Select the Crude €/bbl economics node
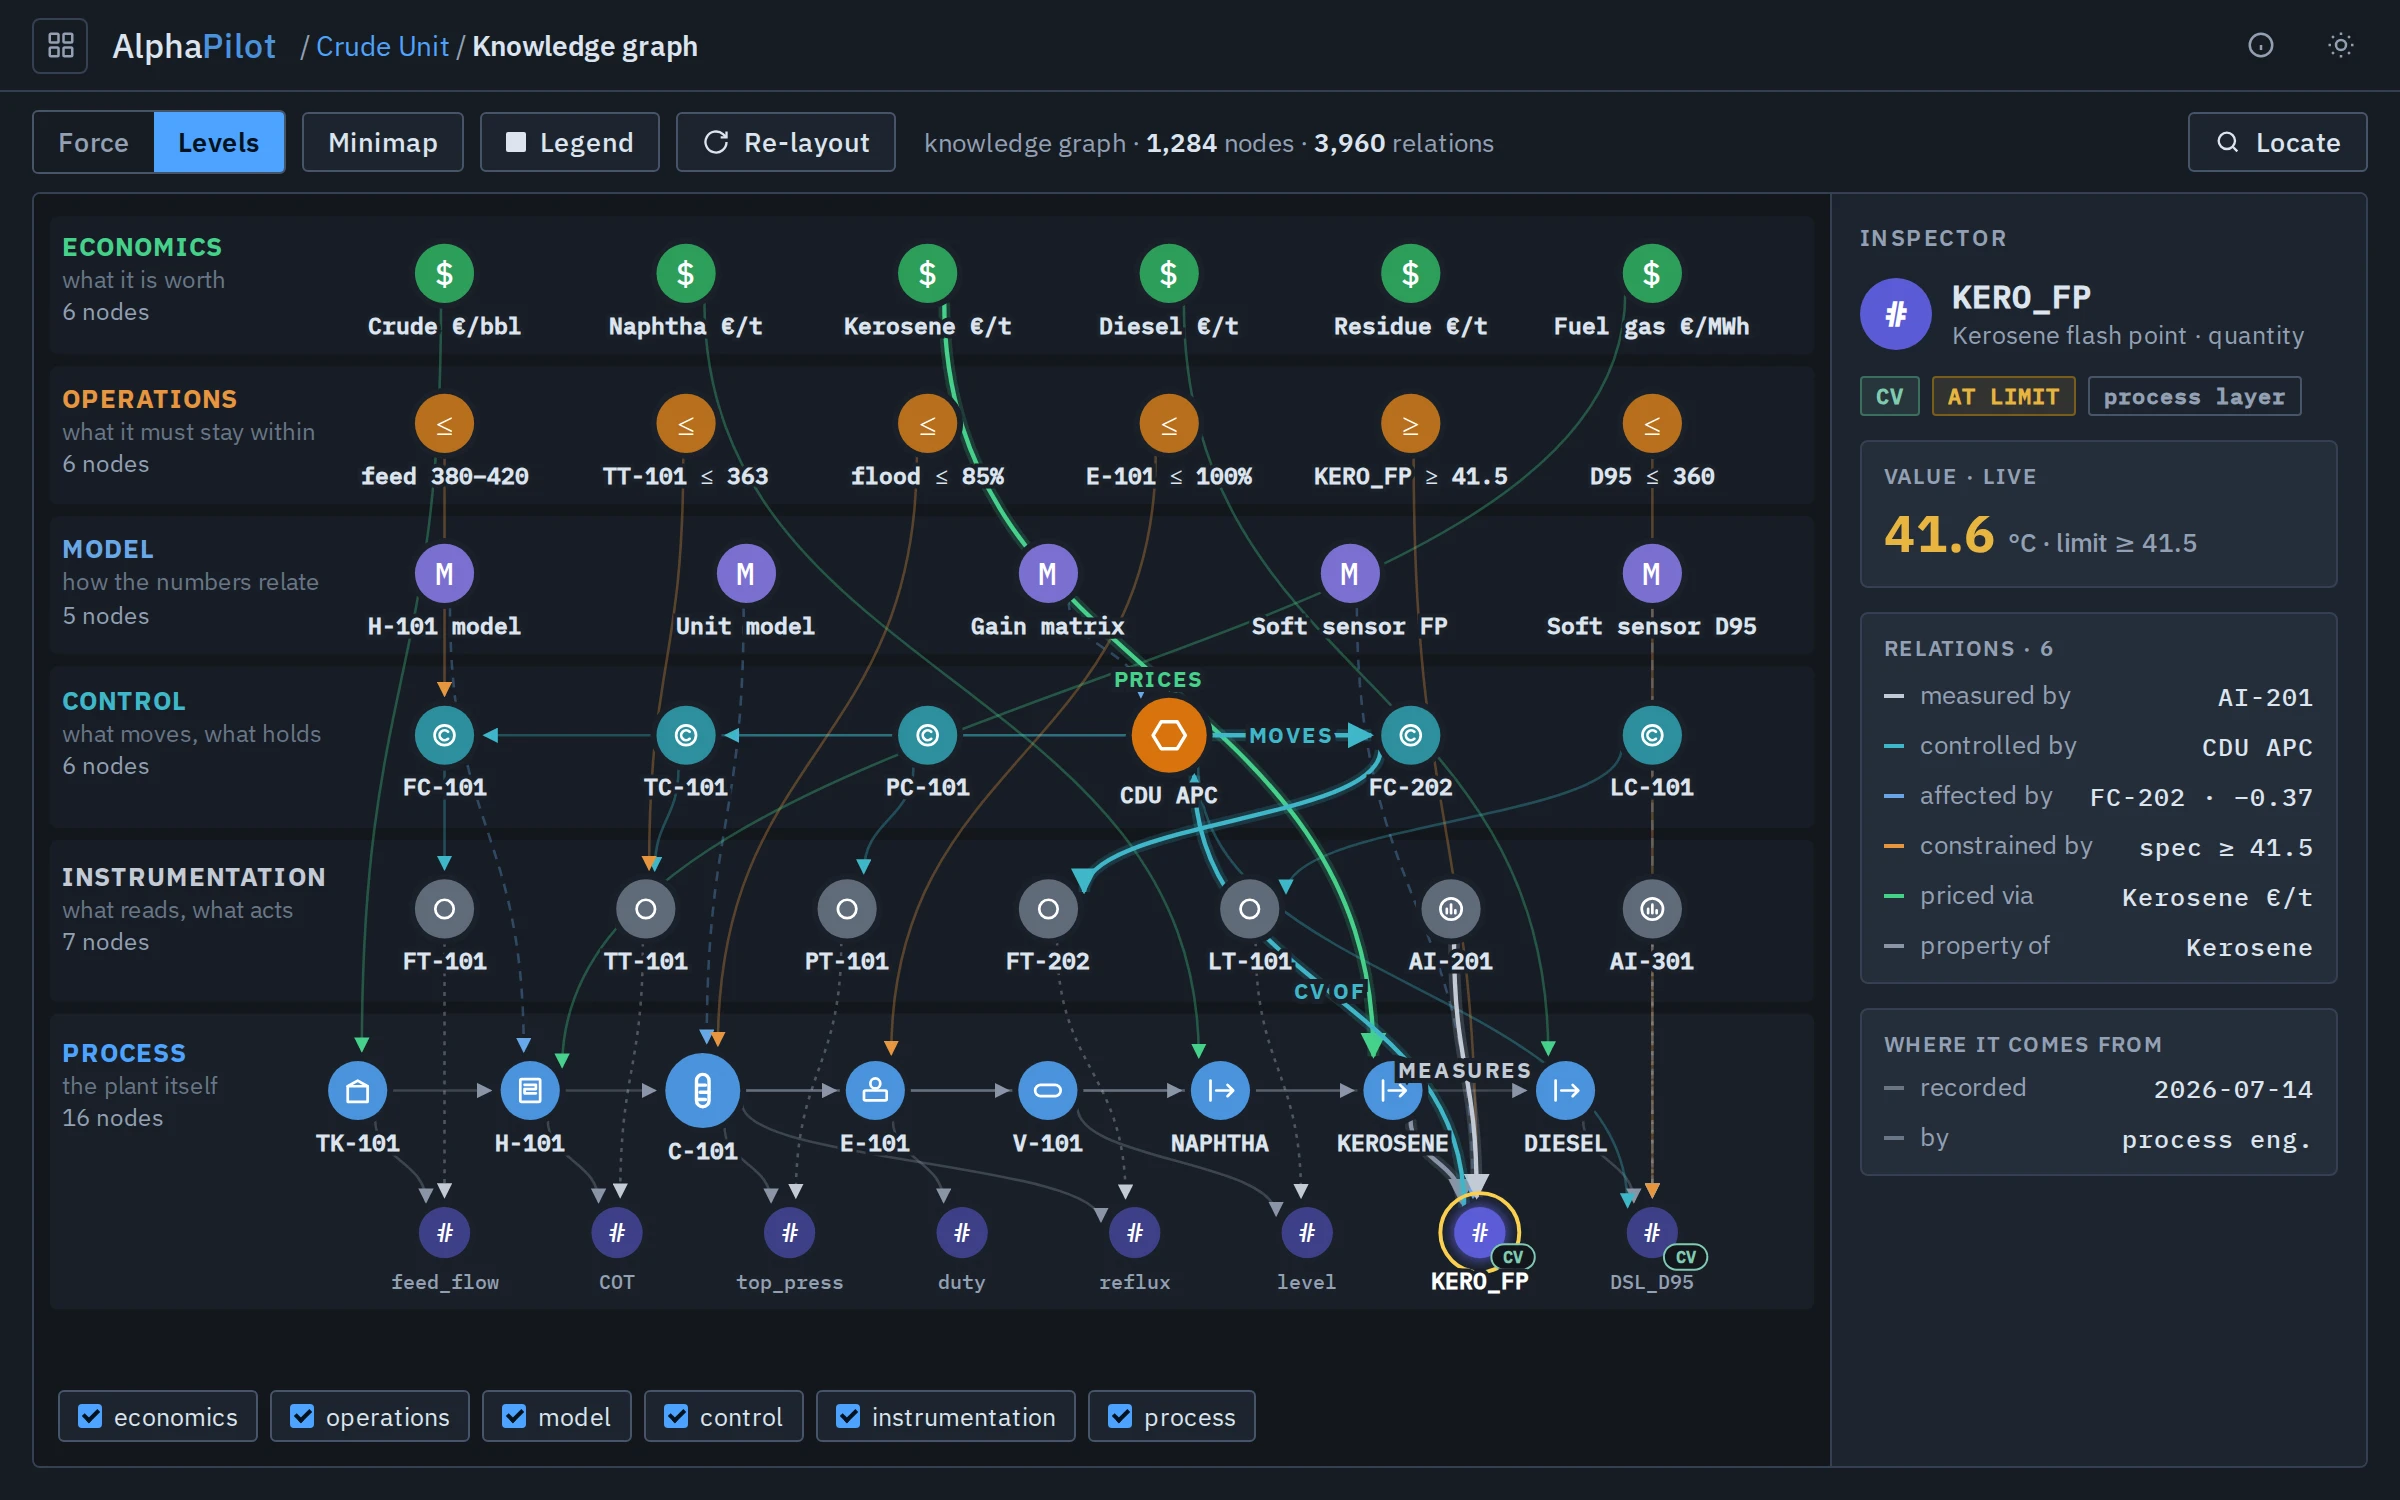The image size is (2400, 1500). [444, 274]
